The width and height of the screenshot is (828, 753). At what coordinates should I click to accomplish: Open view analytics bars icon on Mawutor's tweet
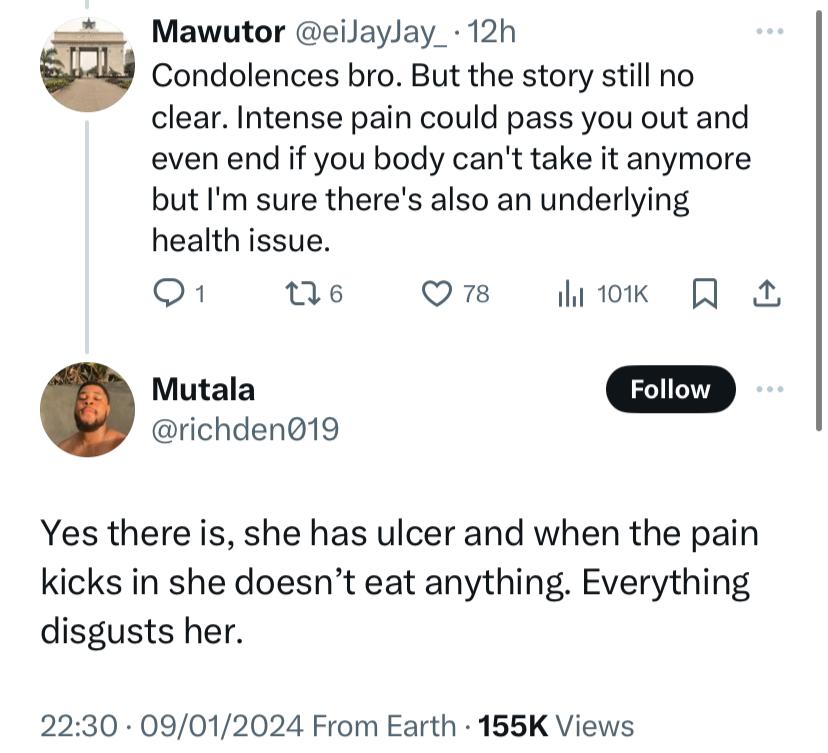point(570,293)
